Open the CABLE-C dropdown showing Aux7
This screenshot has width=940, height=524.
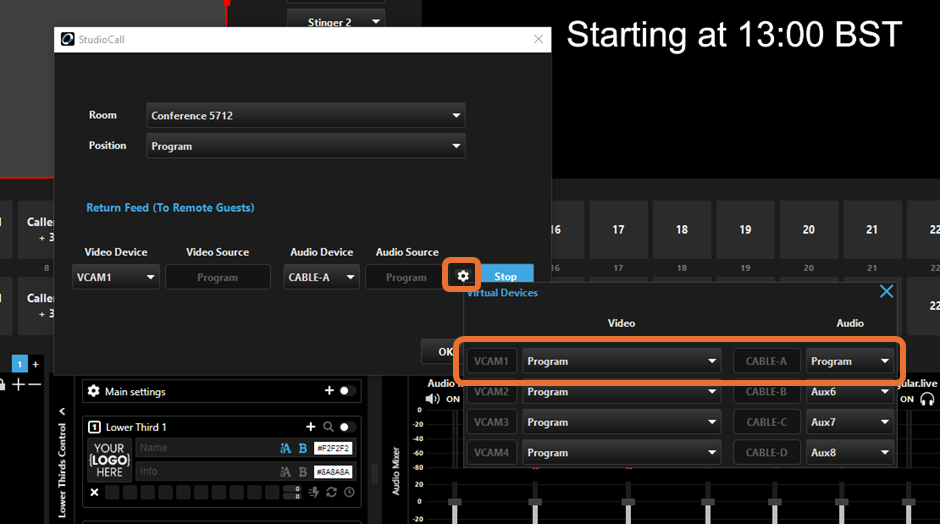pos(850,422)
